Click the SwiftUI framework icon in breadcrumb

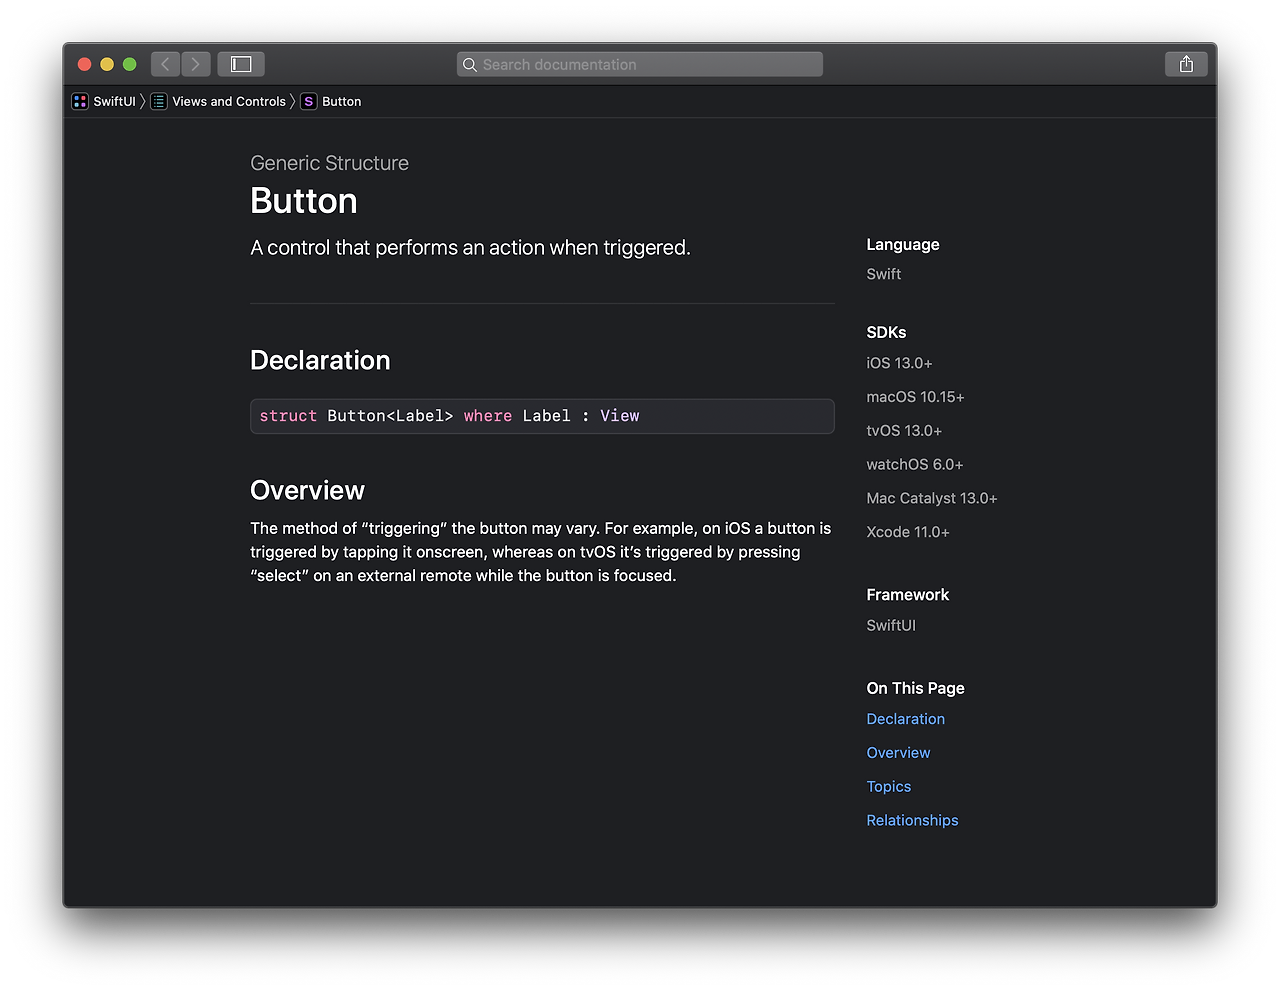click(x=80, y=101)
